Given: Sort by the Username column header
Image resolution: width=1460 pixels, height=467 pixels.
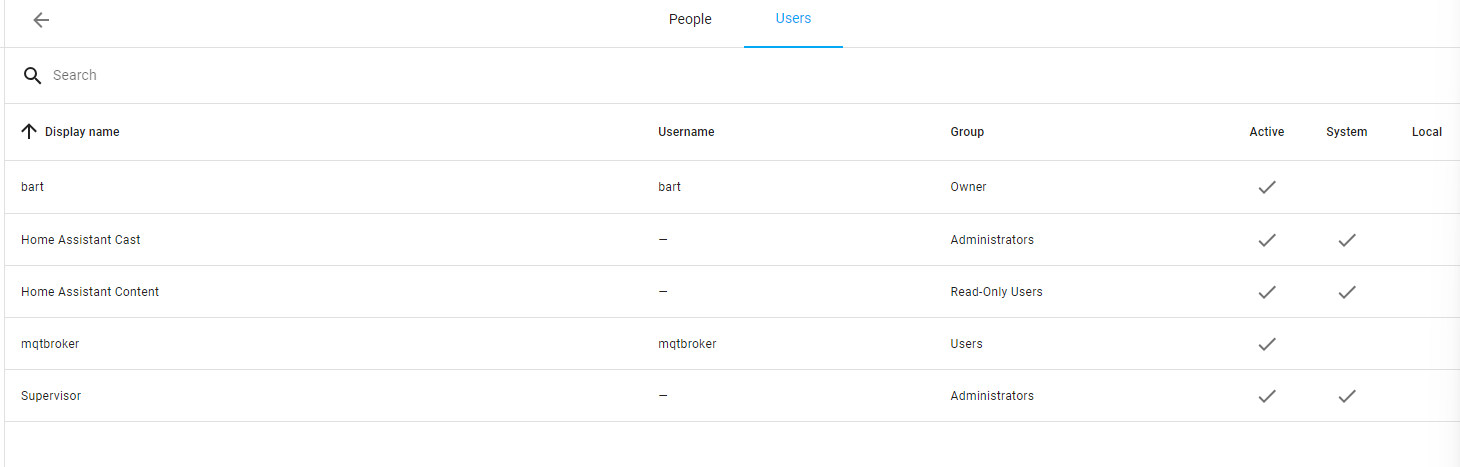Looking at the screenshot, I should pos(686,132).
